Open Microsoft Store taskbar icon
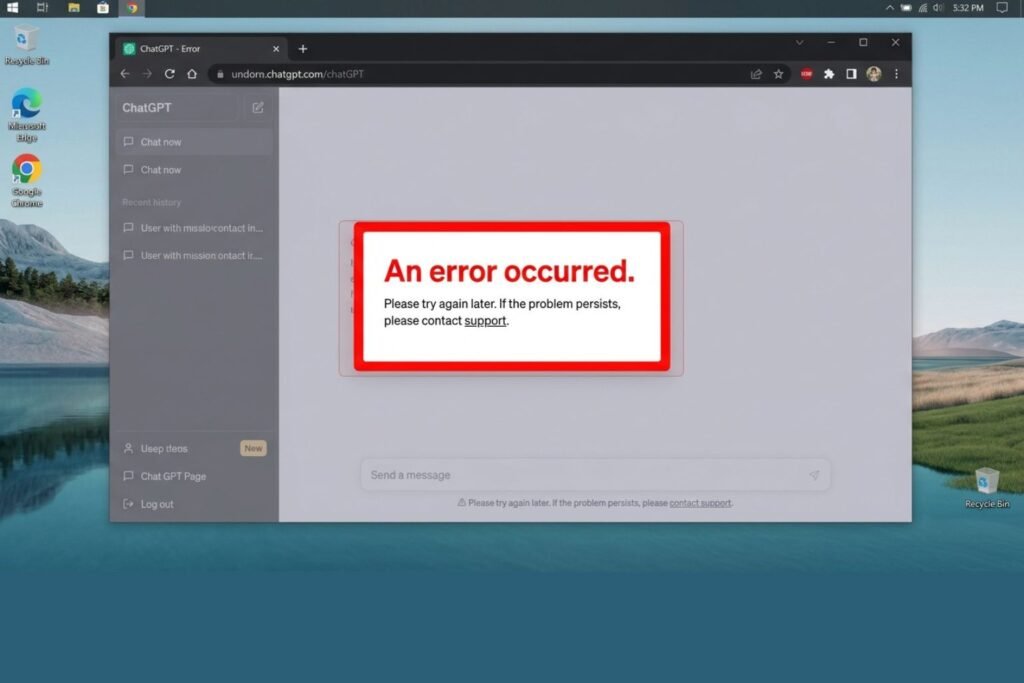Viewport: 1024px width, 683px height. click(x=103, y=8)
